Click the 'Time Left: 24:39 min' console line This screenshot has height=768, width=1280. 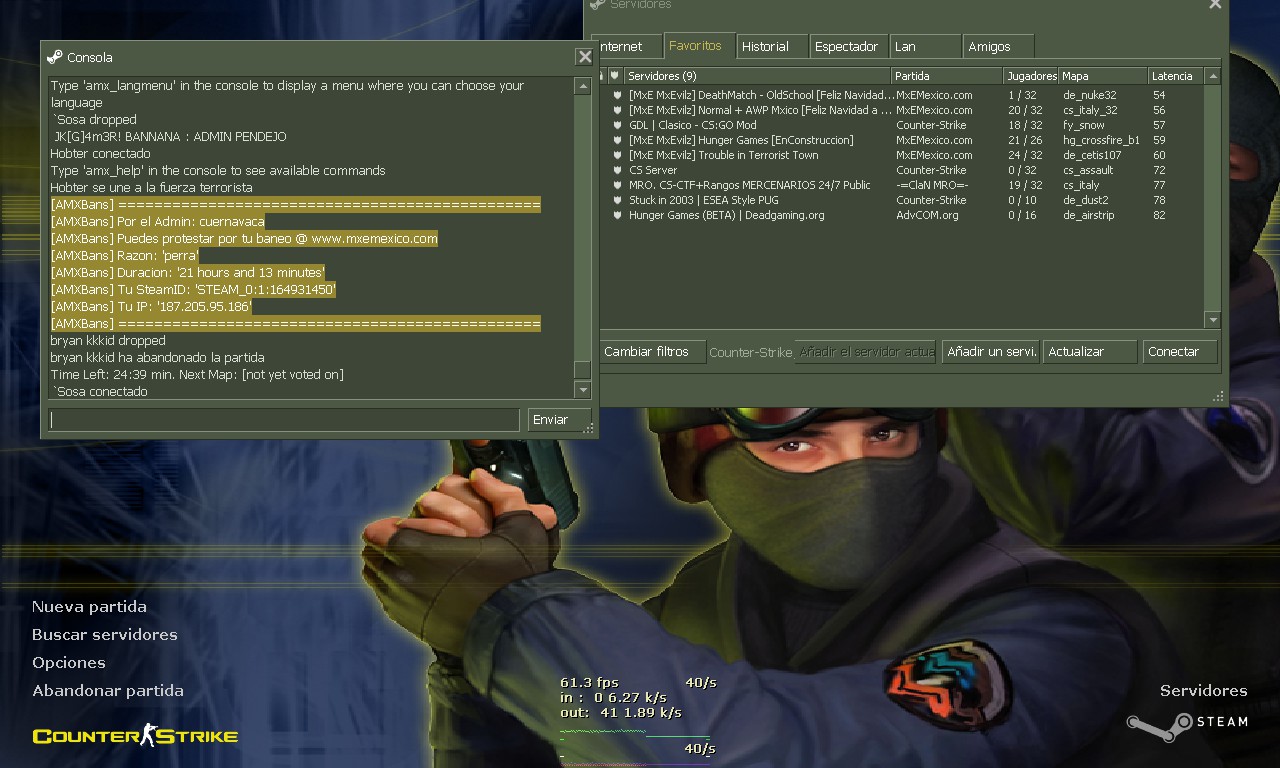197,375
